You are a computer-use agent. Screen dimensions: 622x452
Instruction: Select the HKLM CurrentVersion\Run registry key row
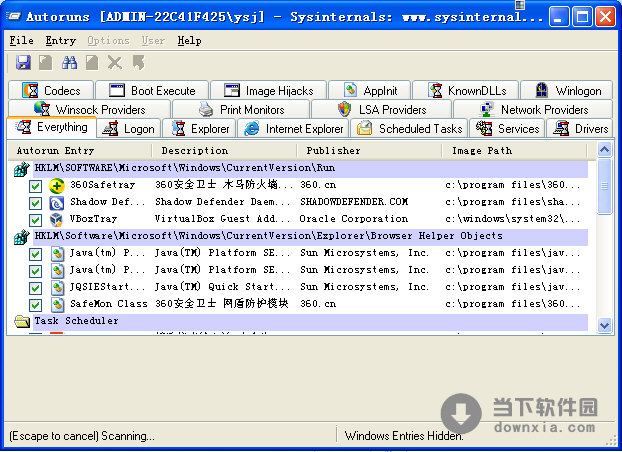point(311,168)
